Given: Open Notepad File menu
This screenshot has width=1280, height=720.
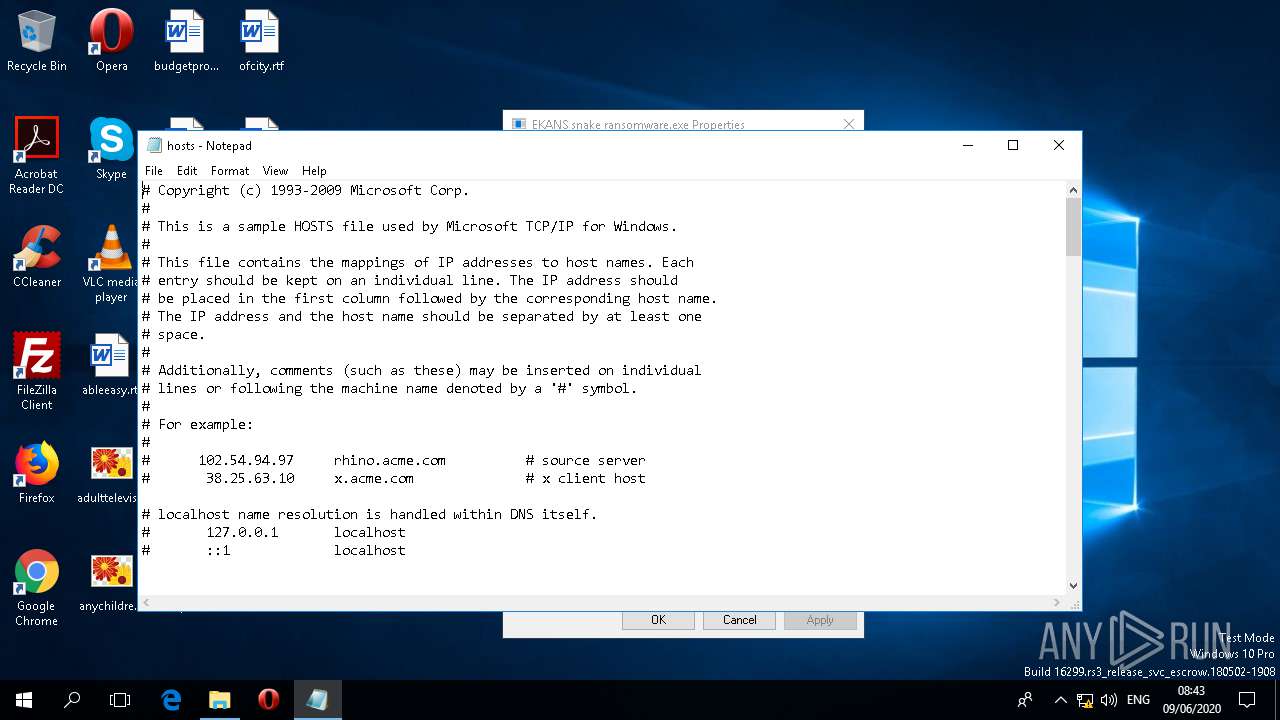Looking at the screenshot, I should (153, 171).
